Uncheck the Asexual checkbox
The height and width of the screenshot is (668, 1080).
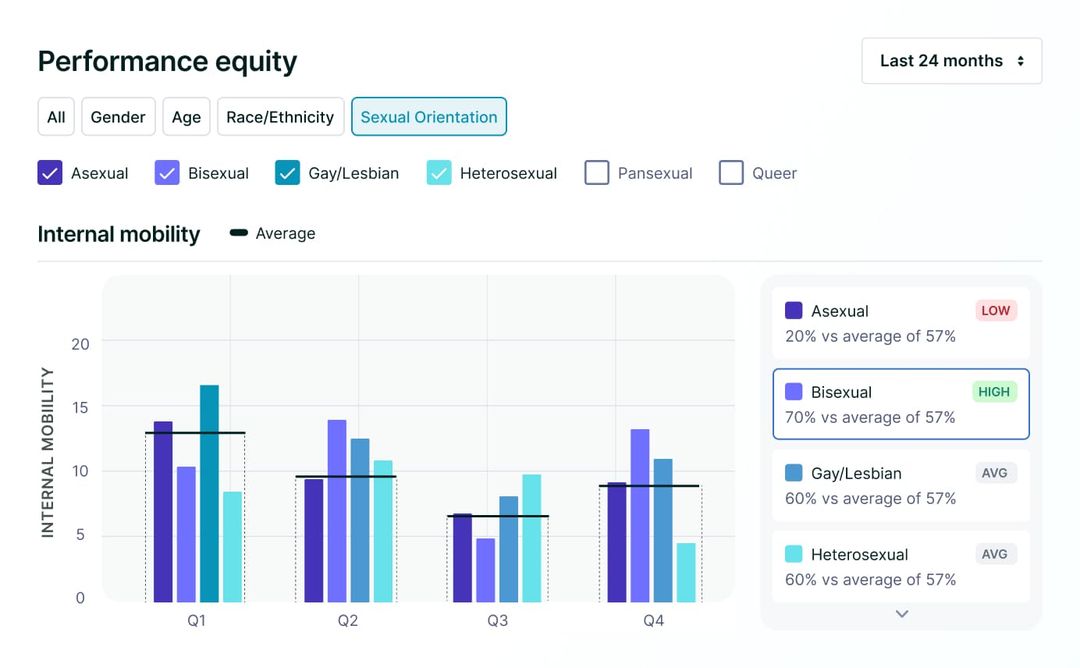49,172
